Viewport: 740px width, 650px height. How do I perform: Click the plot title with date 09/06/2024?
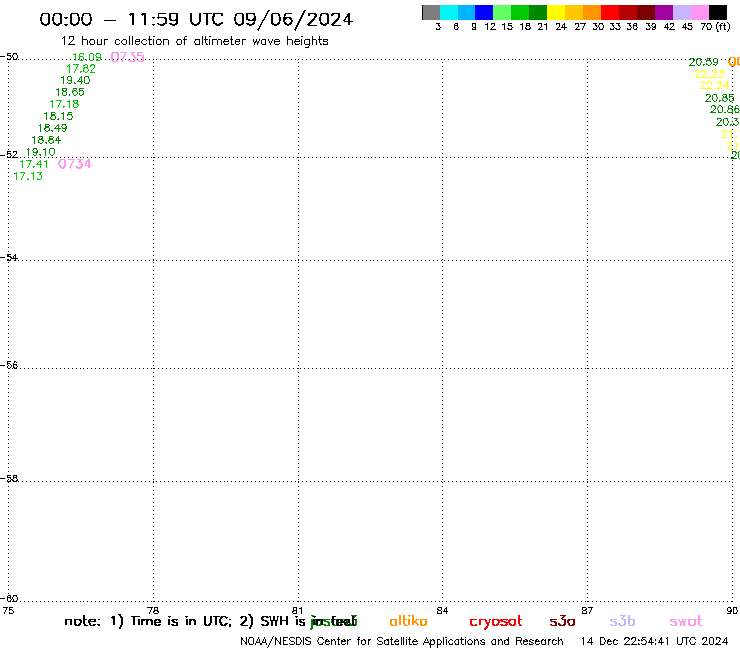pyautogui.click(x=196, y=19)
